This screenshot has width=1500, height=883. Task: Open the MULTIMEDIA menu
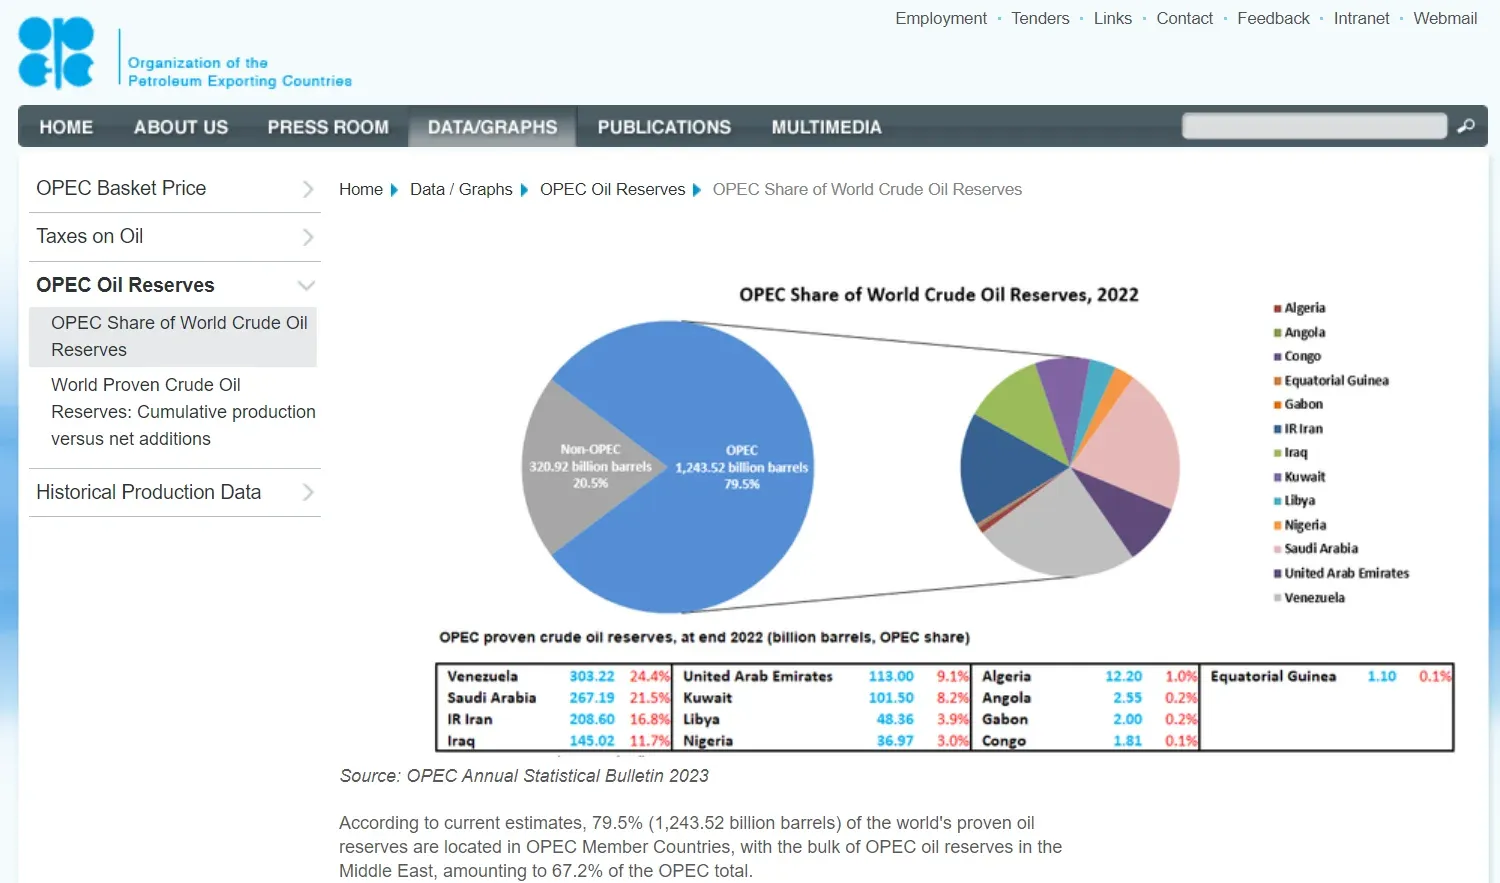pyautogui.click(x=826, y=127)
